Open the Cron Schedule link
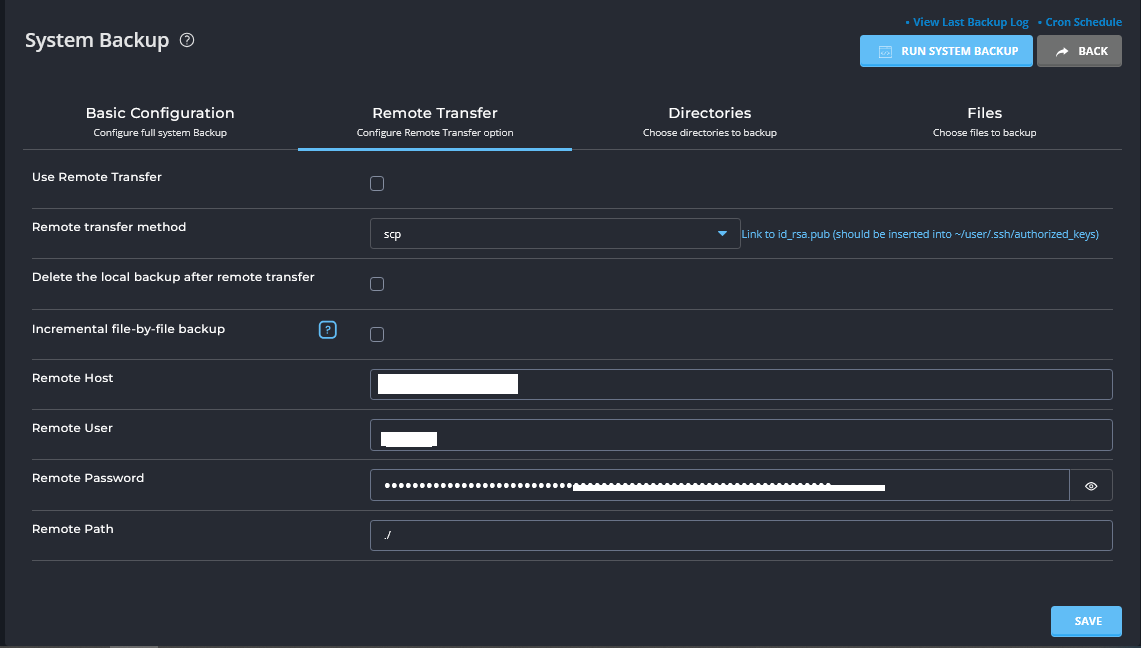The width and height of the screenshot is (1141, 648). 1082,22
